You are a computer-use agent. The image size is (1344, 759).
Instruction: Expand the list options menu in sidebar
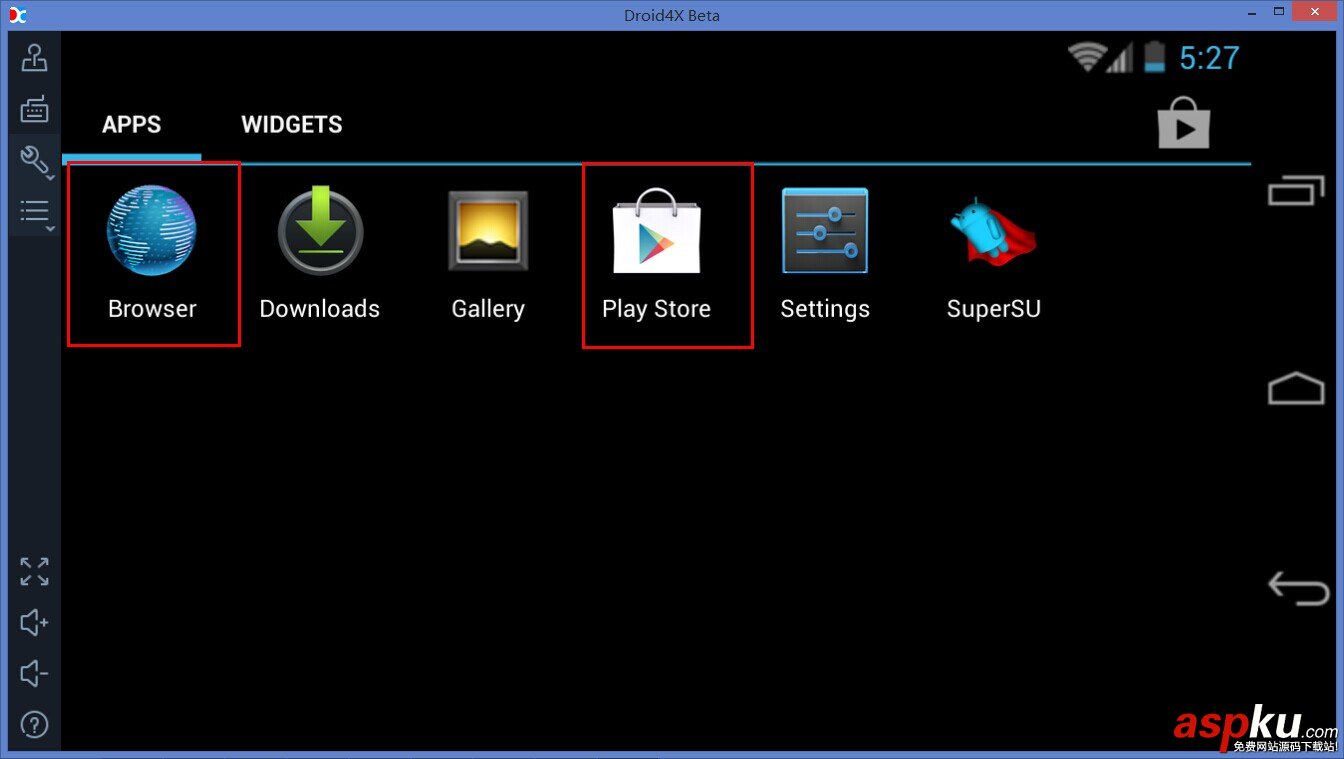point(35,212)
